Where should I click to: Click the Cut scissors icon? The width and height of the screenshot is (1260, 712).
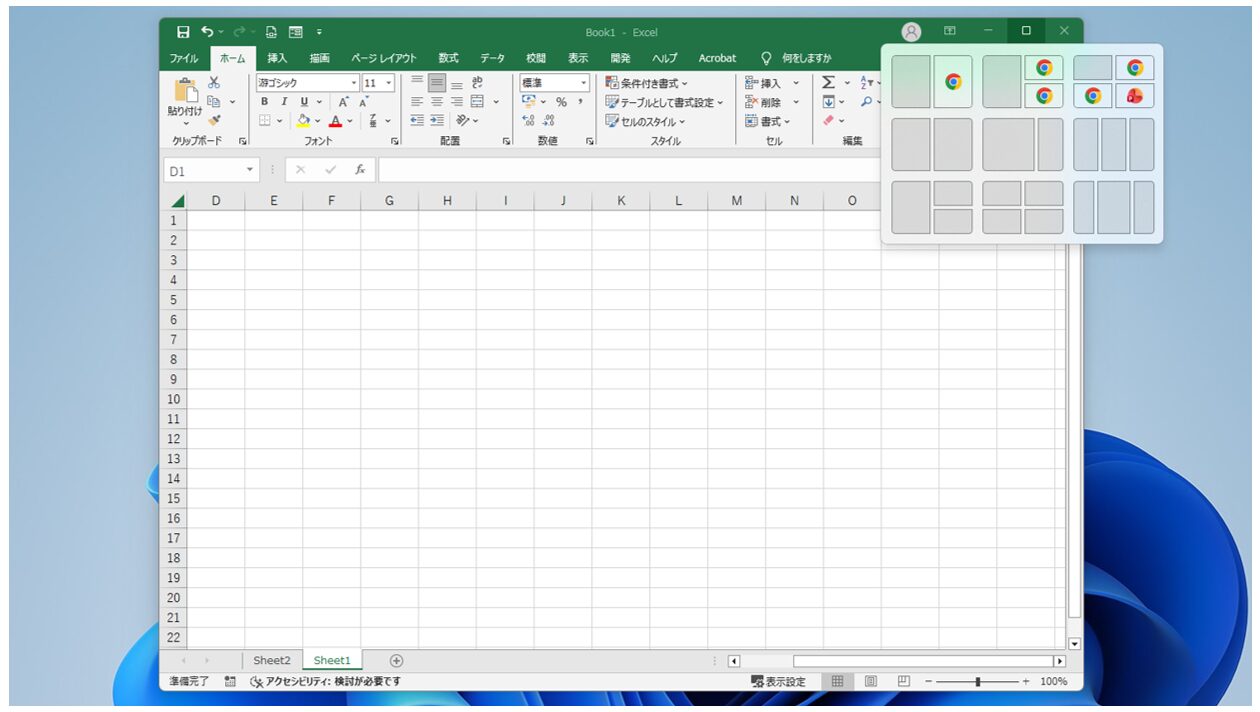213,83
